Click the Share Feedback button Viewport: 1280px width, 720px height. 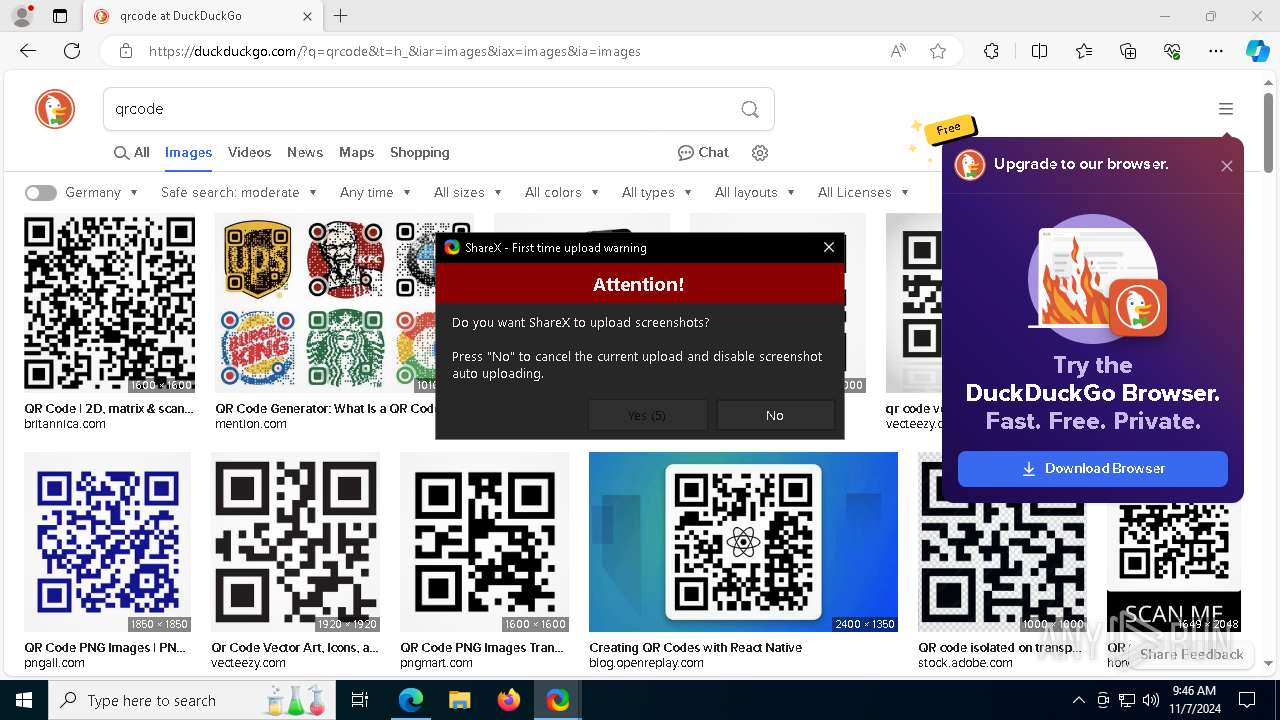(1191, 654)
